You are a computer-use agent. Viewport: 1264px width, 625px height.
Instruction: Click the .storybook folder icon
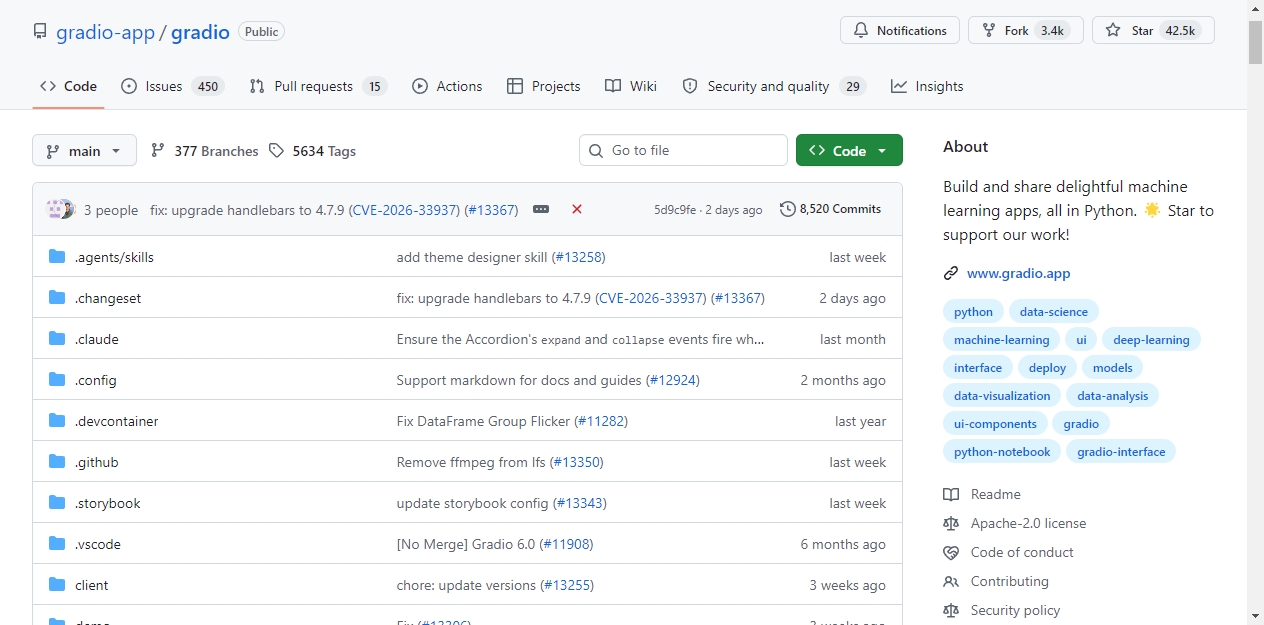[x=57, y=503]
